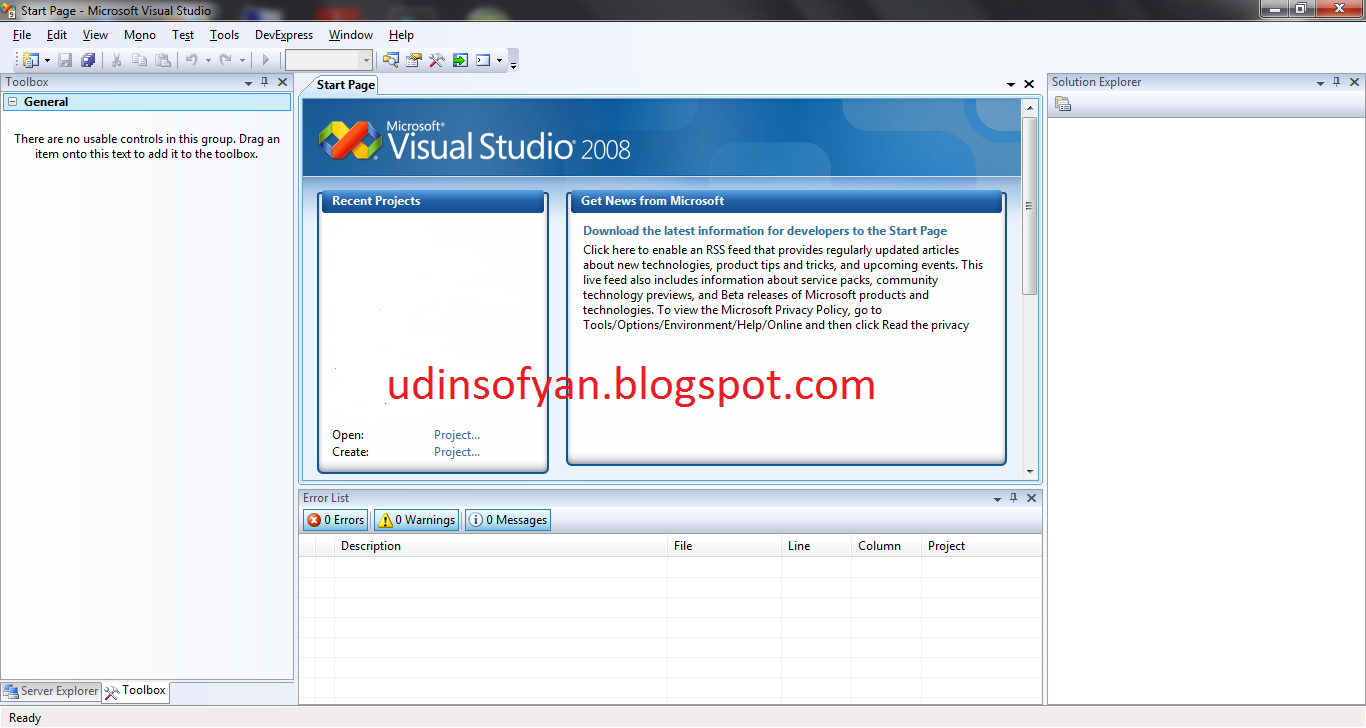The height and width of the screenshot is (728, 1366).
Task: Open the Window menu
Action: click(x=351, y=35)
